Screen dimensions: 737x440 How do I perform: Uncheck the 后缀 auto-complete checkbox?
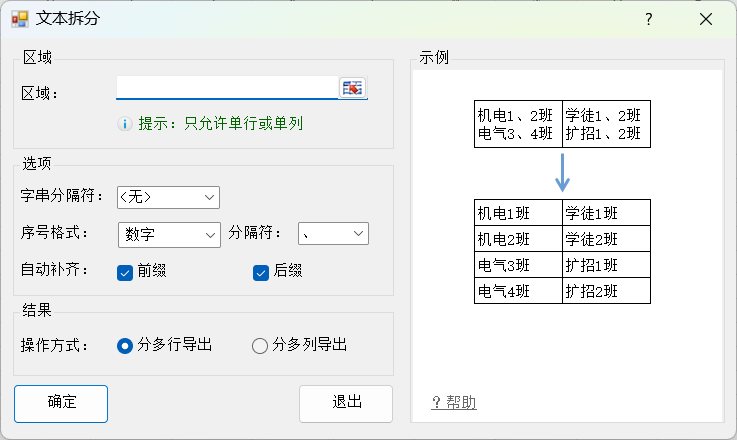(261, 273)
